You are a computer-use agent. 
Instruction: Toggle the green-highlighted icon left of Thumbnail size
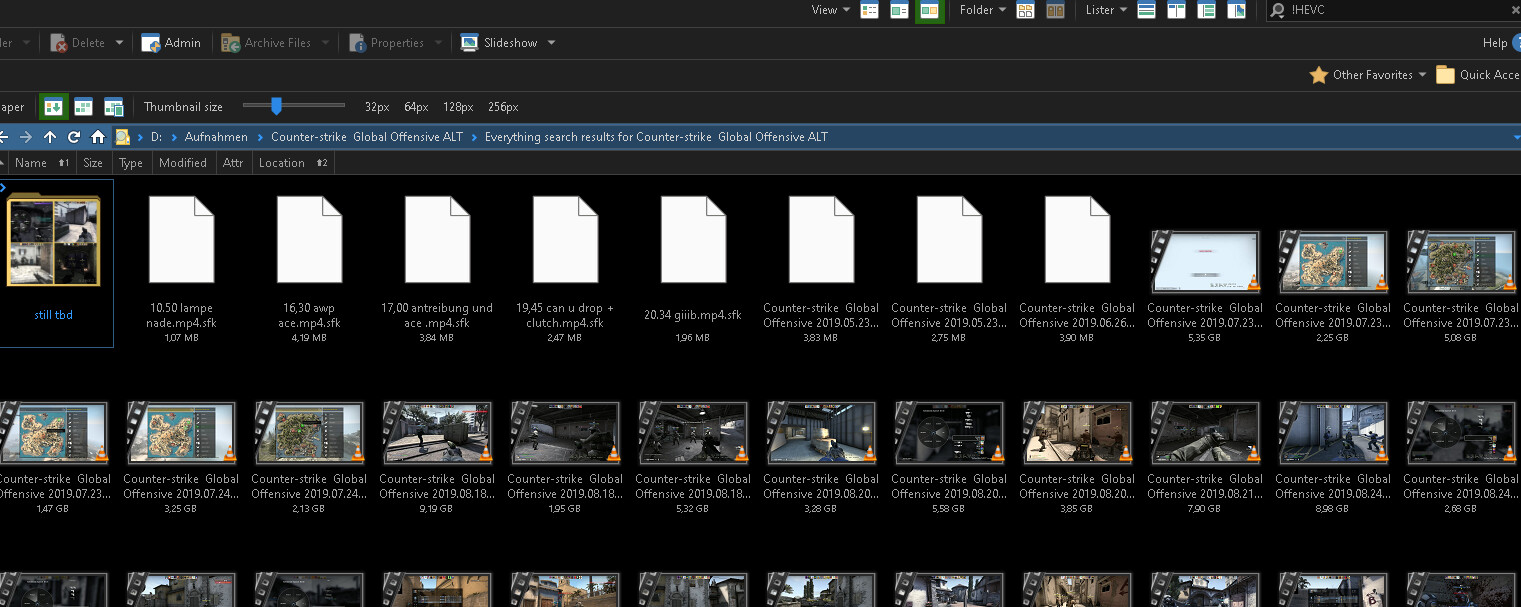54,107
